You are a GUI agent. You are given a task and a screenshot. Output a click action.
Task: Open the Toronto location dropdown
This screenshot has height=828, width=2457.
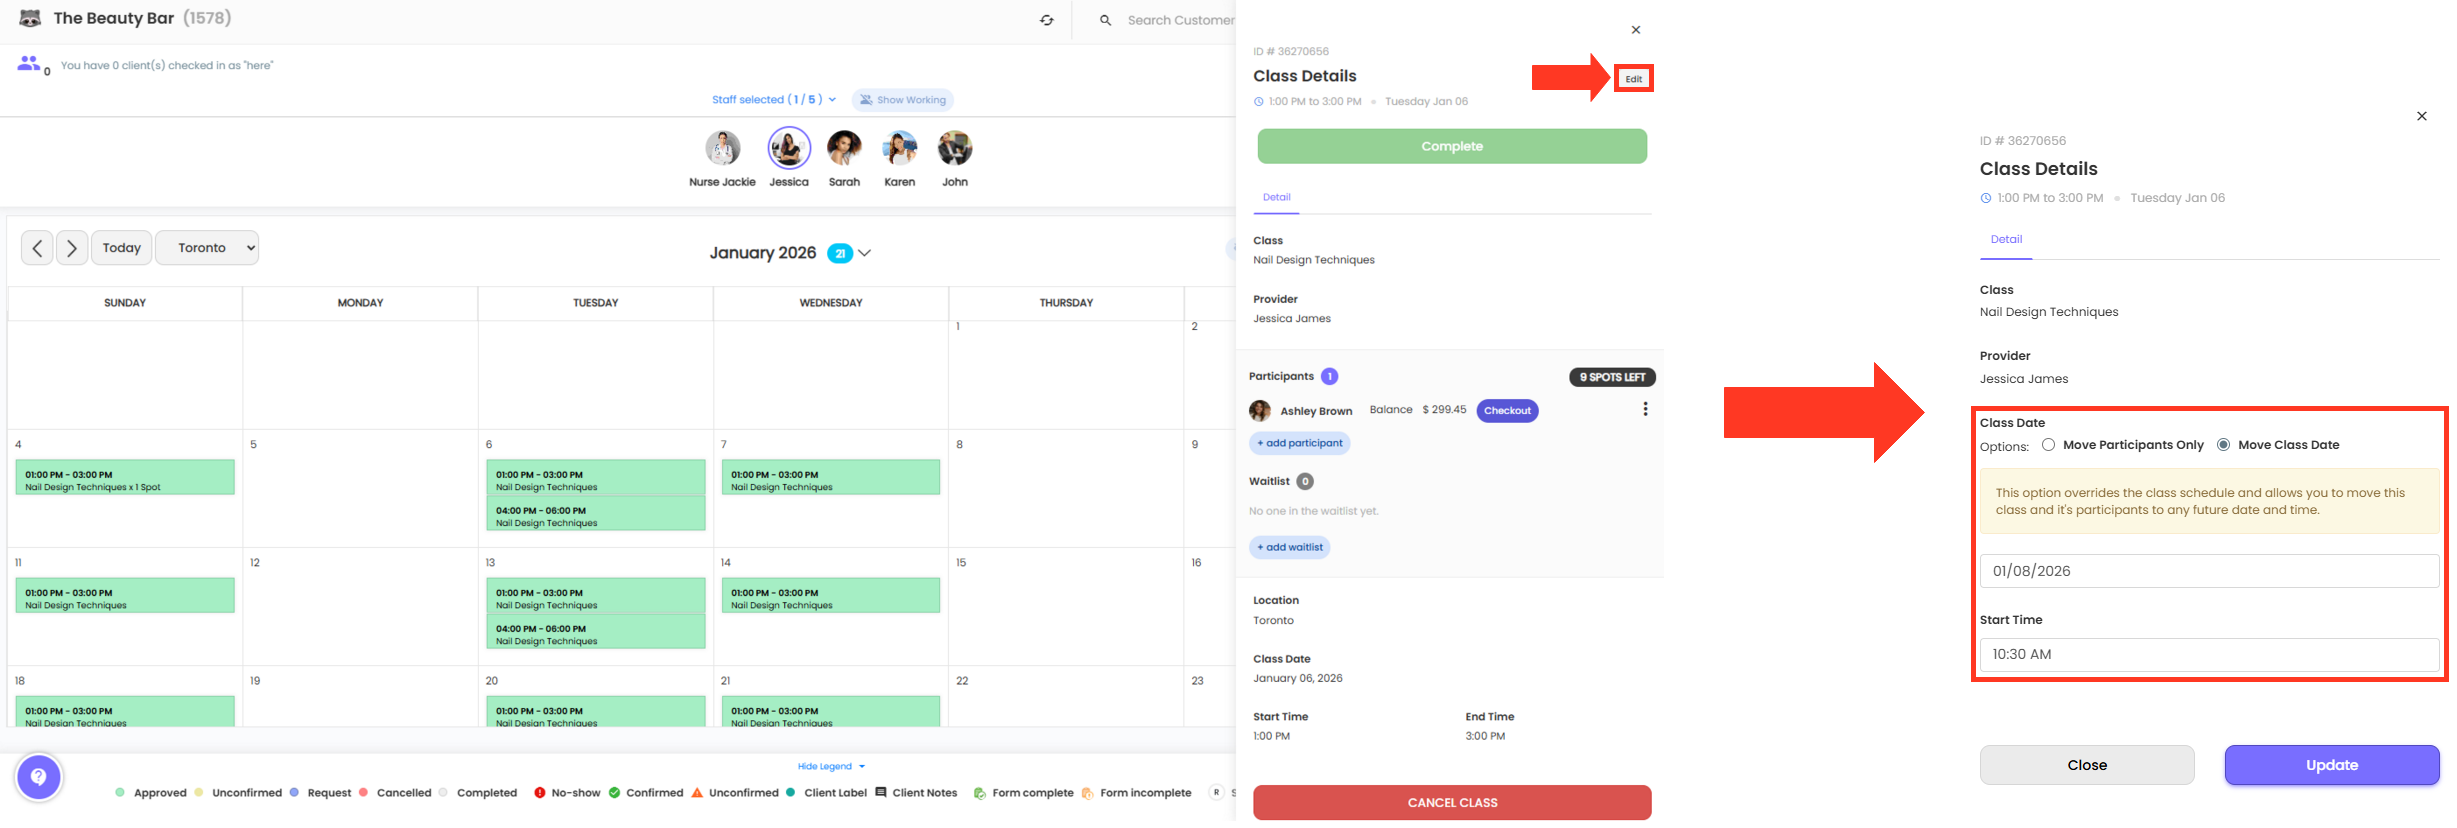point(207,248)
